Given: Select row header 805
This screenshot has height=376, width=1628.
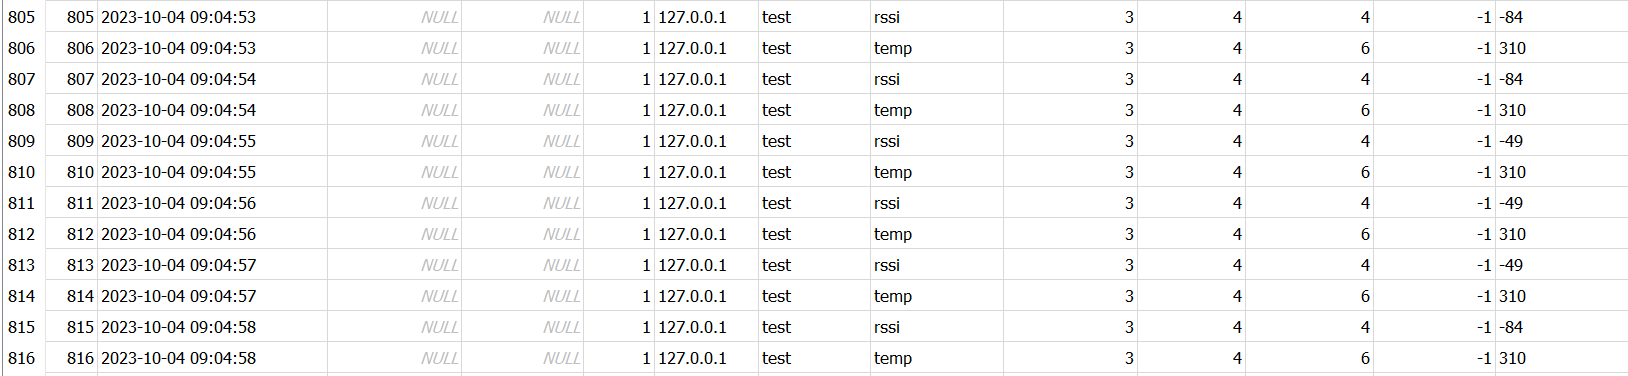Looking at the screenshot, I should coord(22,17).
